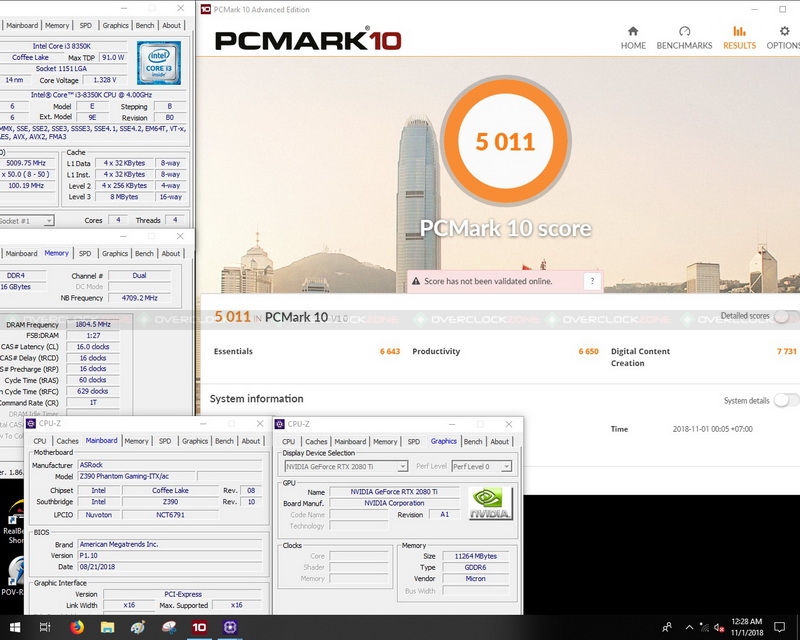Viewport: 800px width, 640px height.
Task: Open Bench tab in the DRAM Frequency window
Action: click(x=144, y=253)
